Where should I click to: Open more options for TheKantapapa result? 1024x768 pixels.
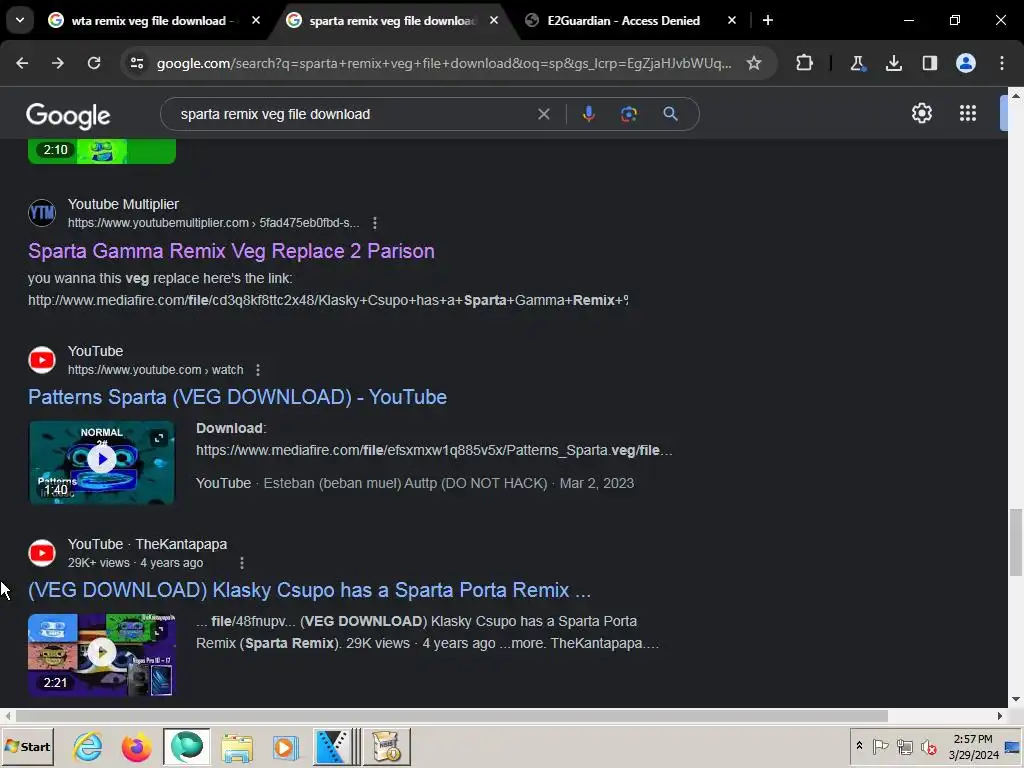click(x=242, y=563)
